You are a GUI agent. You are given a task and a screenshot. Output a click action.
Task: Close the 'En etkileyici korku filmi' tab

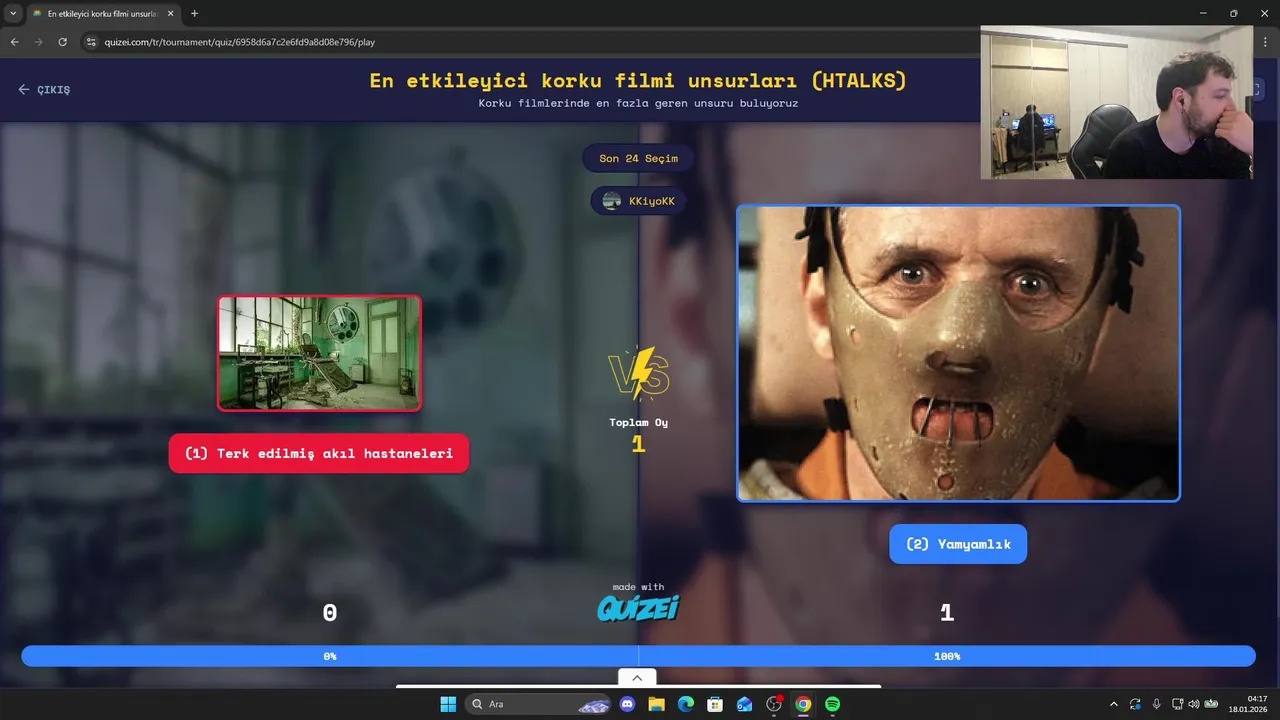pyautogui.click(x=170, y=14)
